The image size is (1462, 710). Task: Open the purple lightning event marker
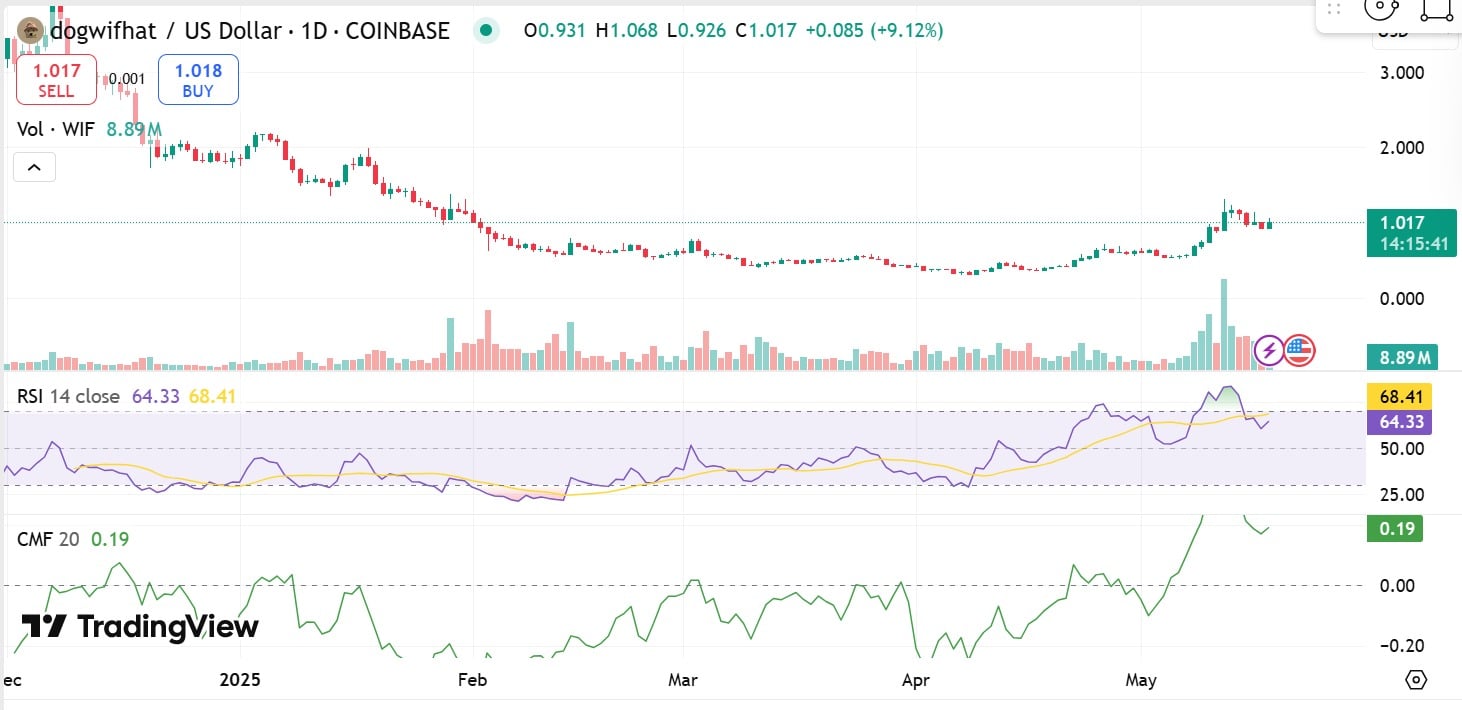[x=1270, y=350]
